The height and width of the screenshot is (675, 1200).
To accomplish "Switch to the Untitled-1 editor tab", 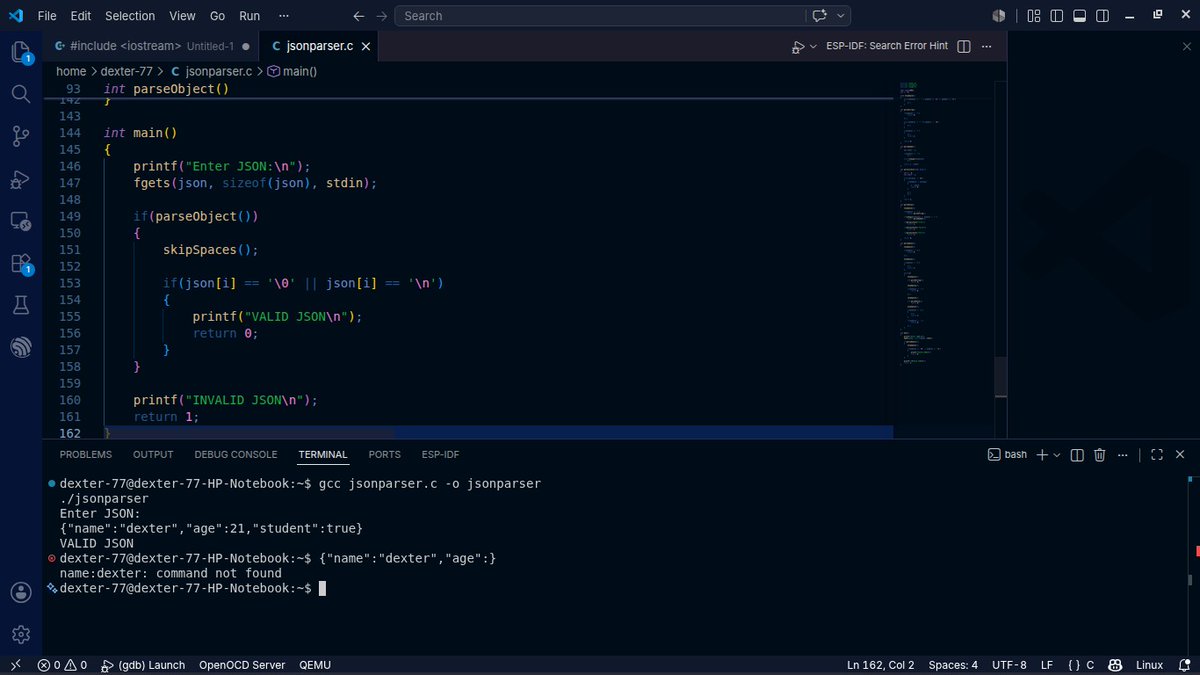I will (153, 46).
